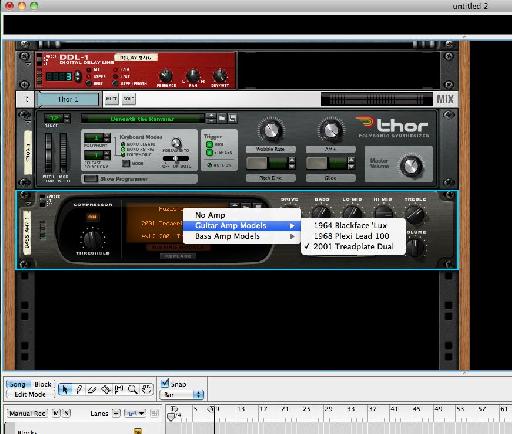Click the timeline ruler at bar 17
The width and height of the screenshot is (512, 434).
(263, 410)
